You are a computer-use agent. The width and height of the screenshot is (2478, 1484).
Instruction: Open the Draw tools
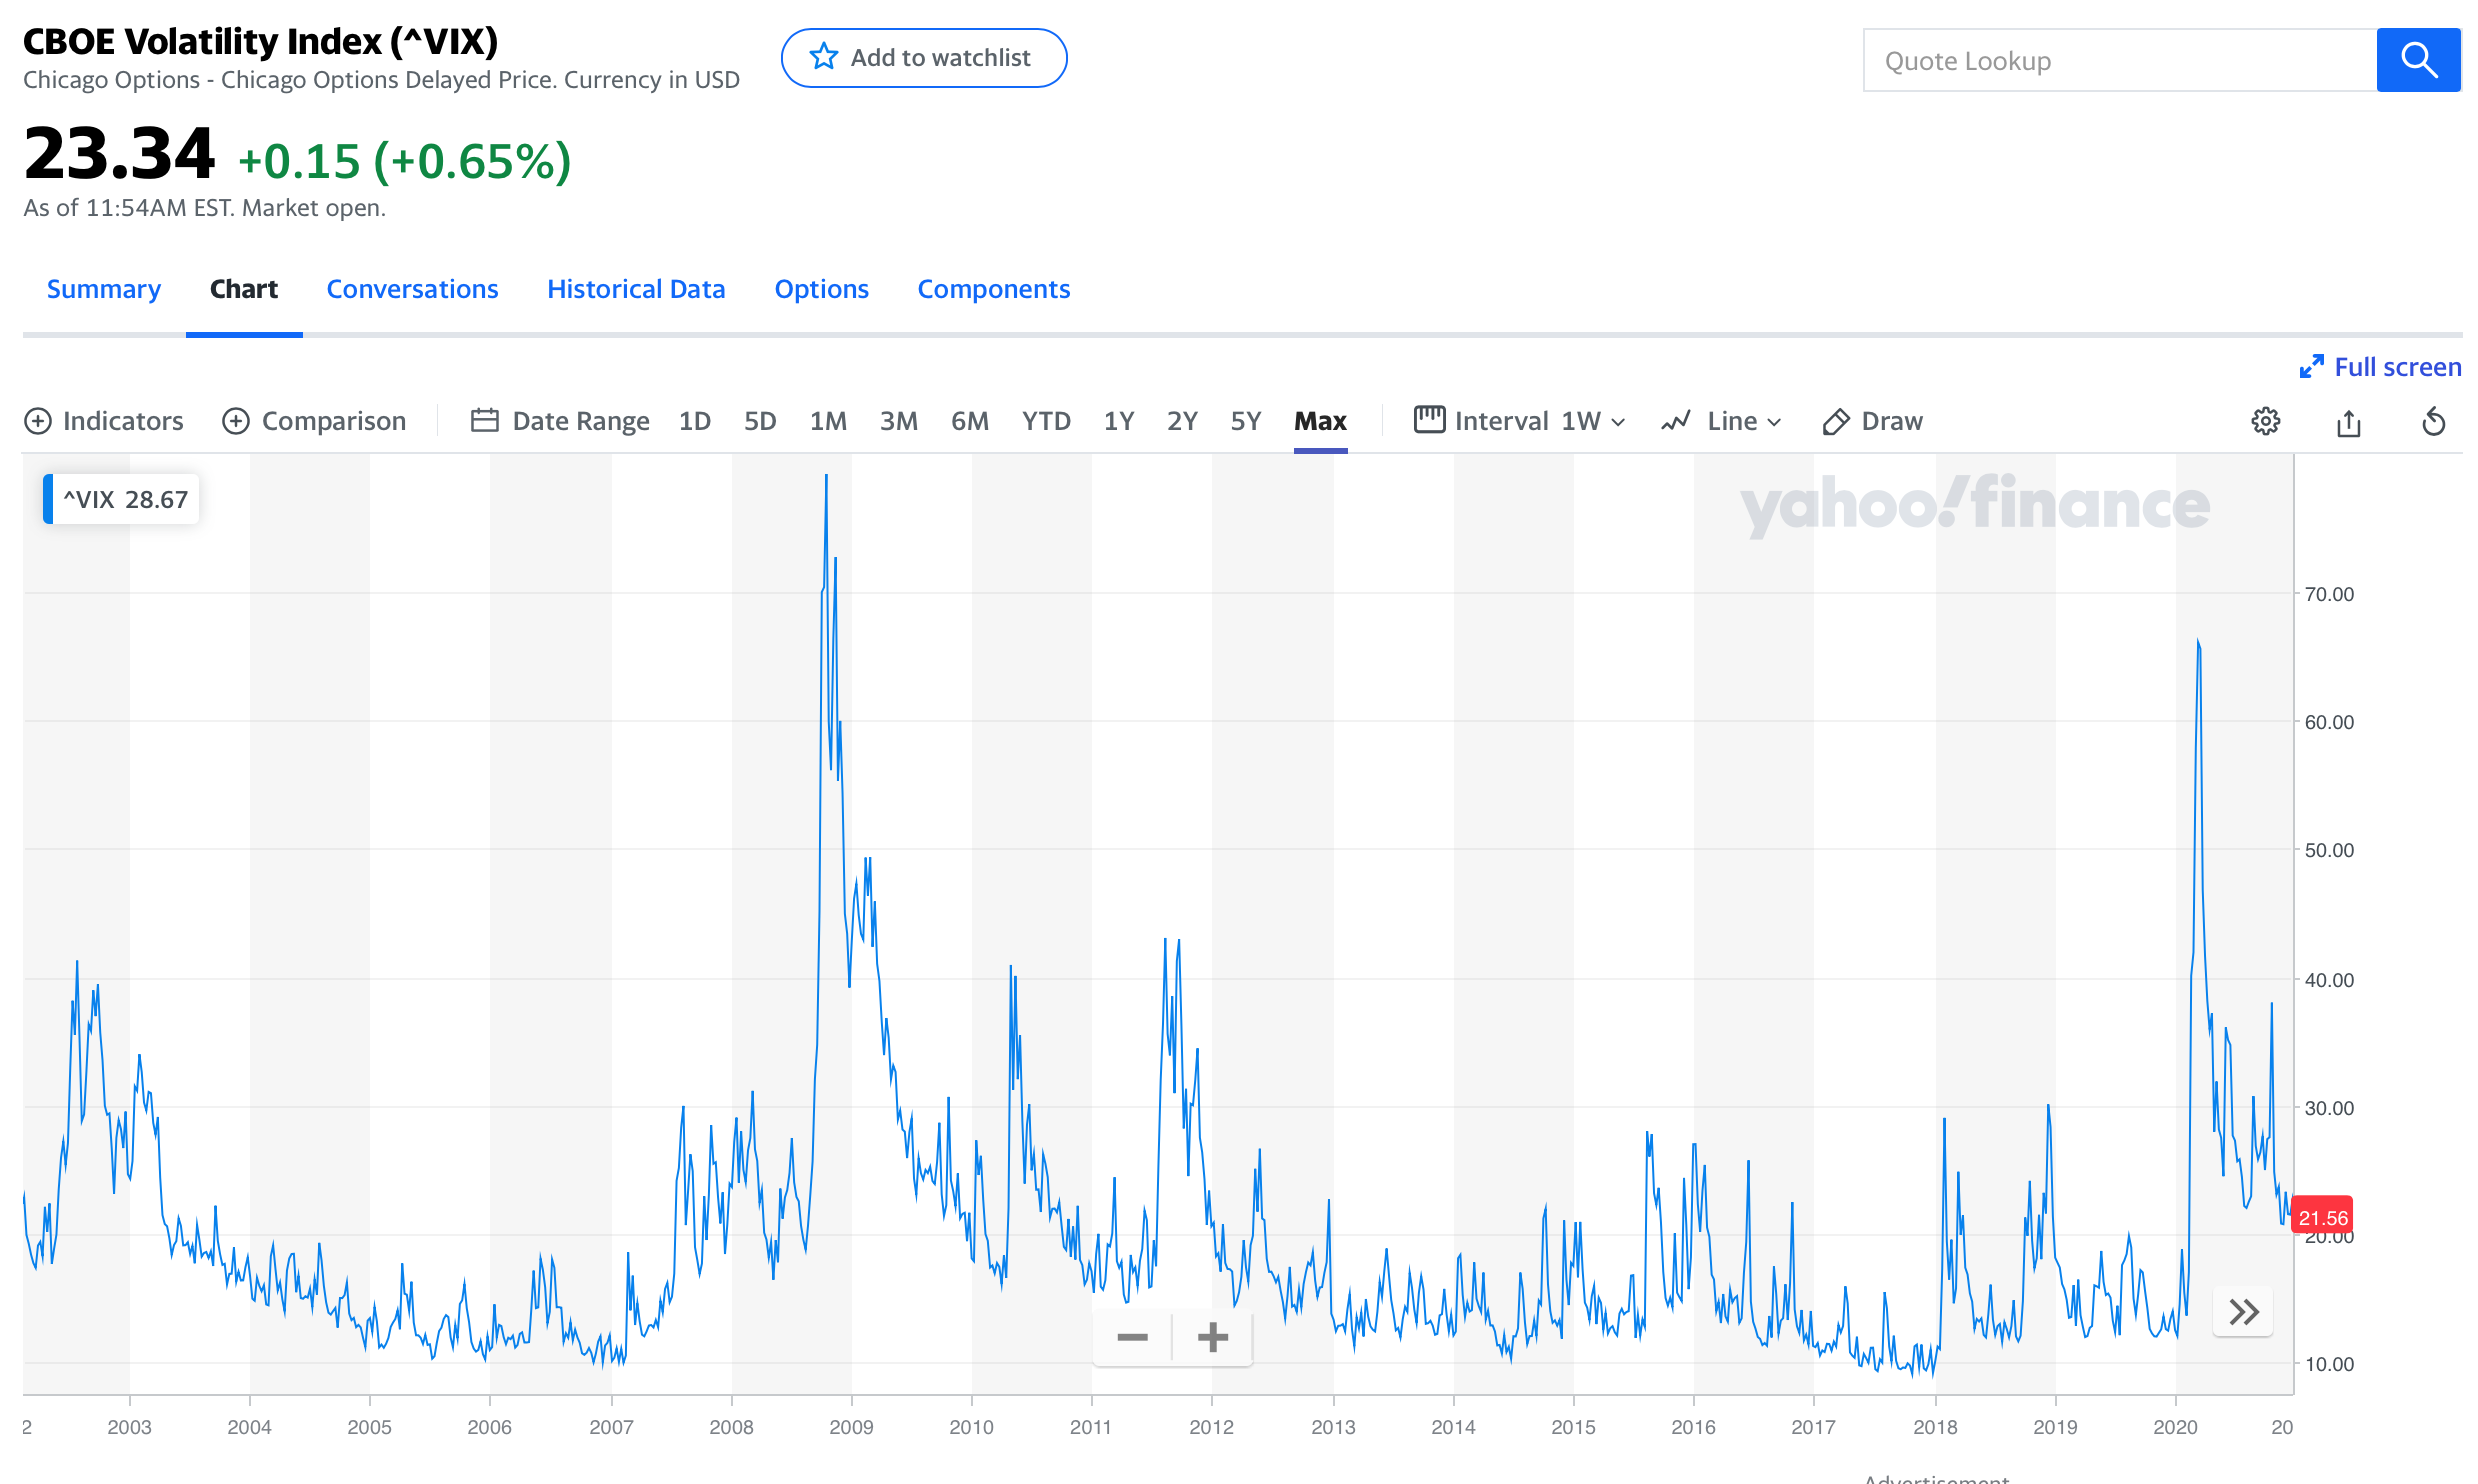[1873, 421]
